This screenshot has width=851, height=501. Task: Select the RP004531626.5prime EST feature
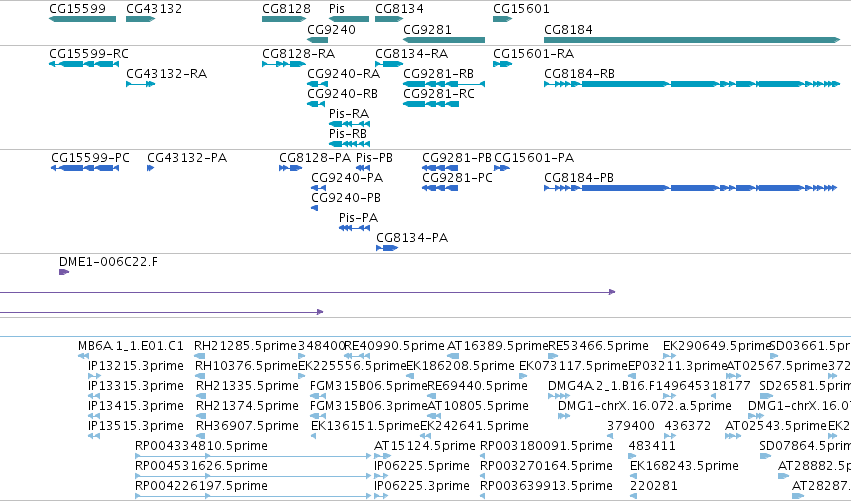click(x=253, y=476)
